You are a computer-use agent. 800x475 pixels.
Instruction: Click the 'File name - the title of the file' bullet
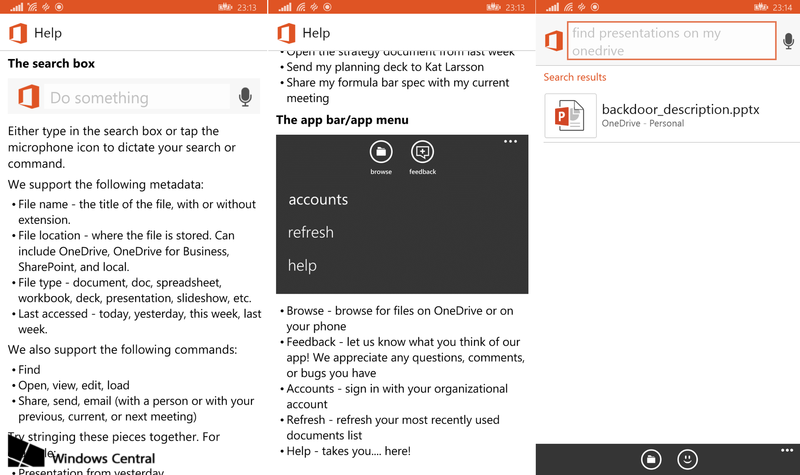pos(134,212)
